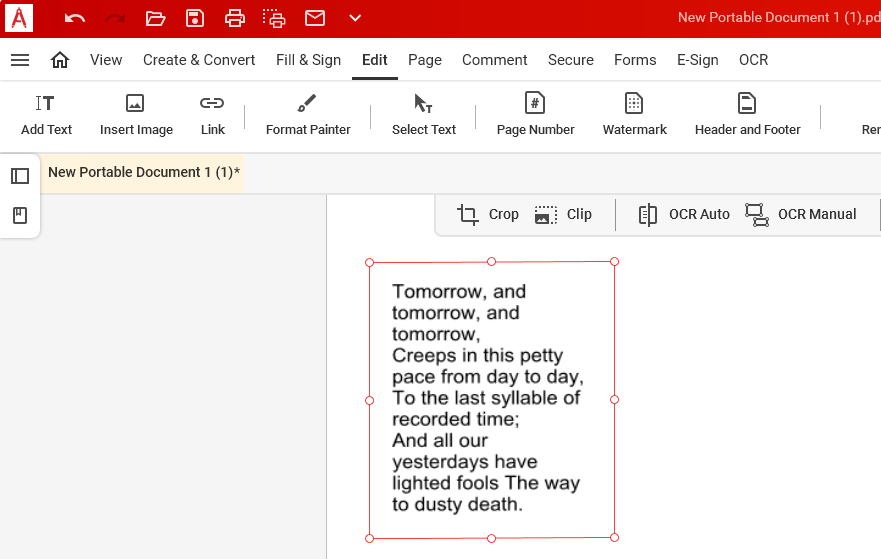Click the Clip tool
Viewport: 881px width, 559px height.
point(563,215)
